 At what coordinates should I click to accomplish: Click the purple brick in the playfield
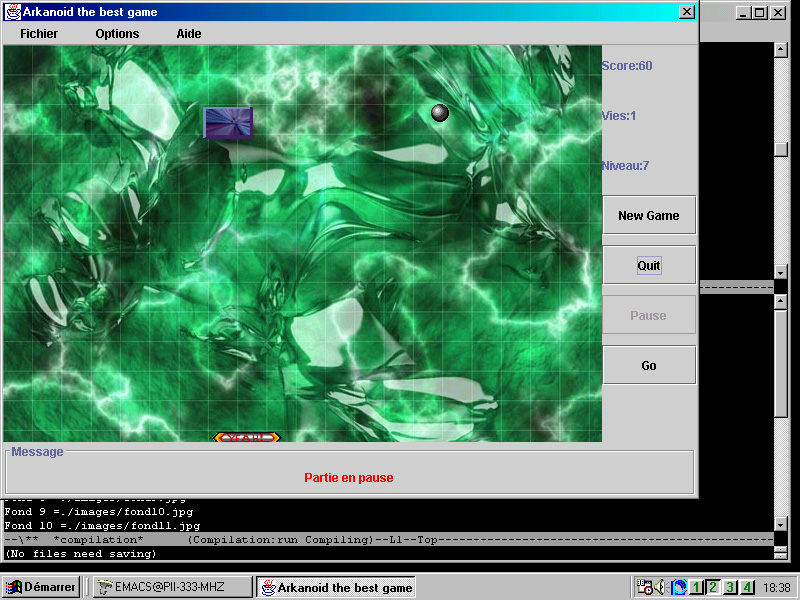[228, 122]
